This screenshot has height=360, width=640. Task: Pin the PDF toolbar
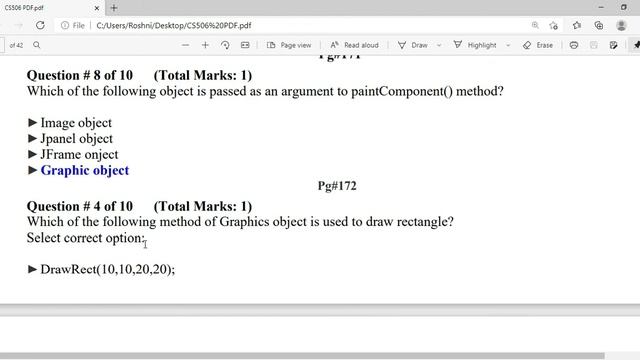[x=636, y=45]
